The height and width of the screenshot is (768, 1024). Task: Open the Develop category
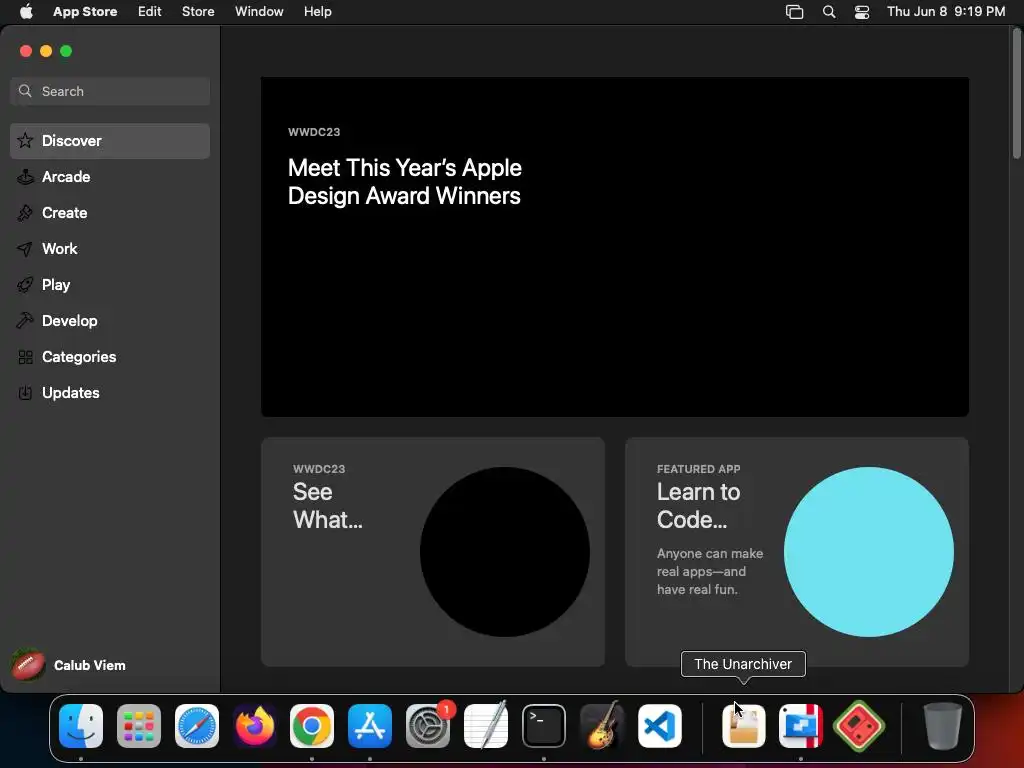110,321
